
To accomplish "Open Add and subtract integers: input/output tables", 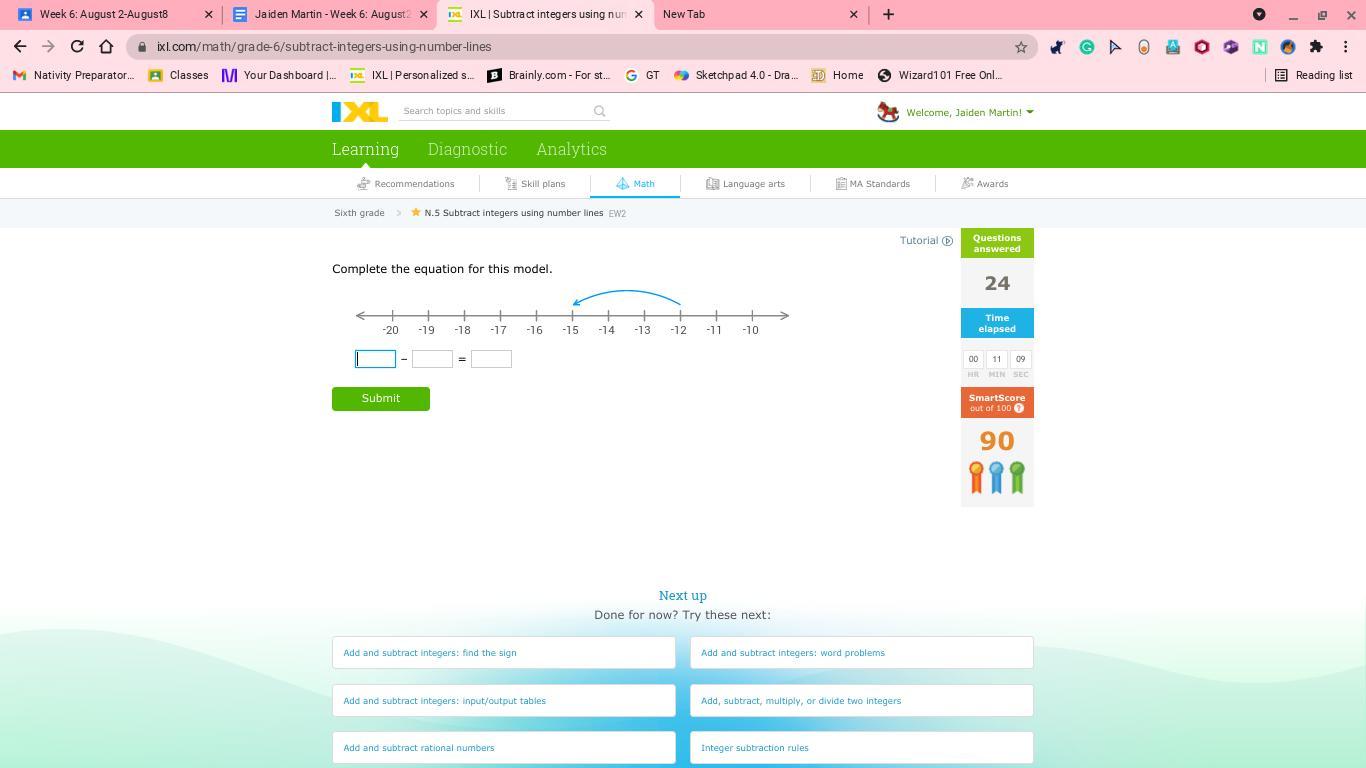I will 504,701.
